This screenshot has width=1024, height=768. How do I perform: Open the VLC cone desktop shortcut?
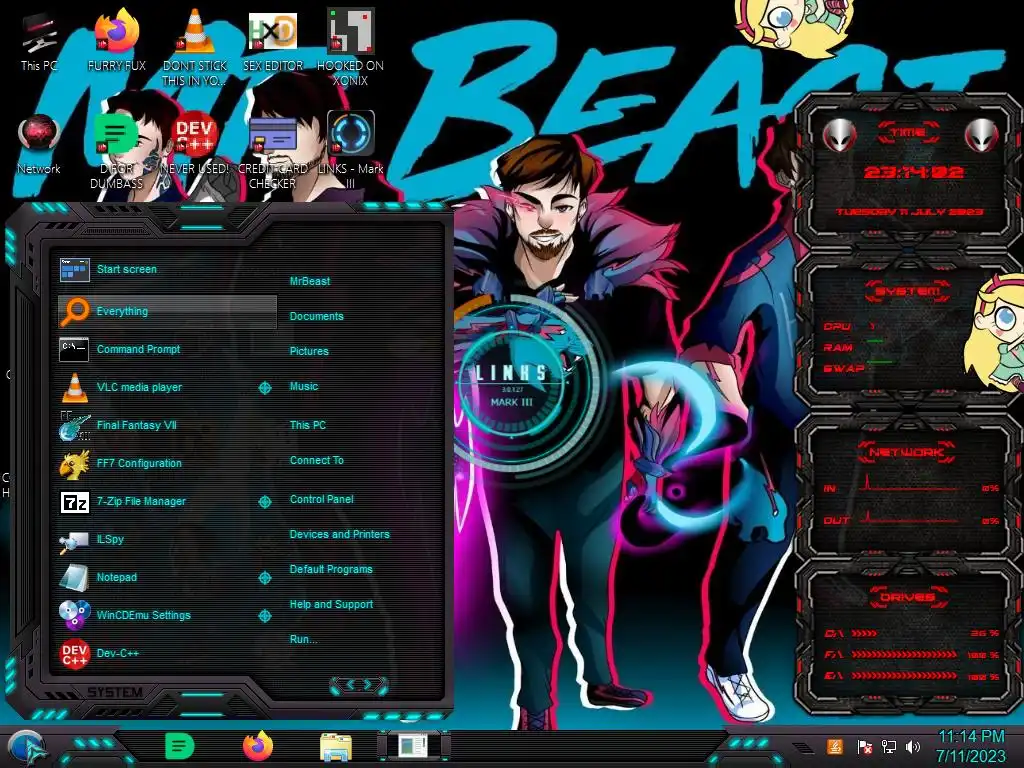[x=195, y=47]
